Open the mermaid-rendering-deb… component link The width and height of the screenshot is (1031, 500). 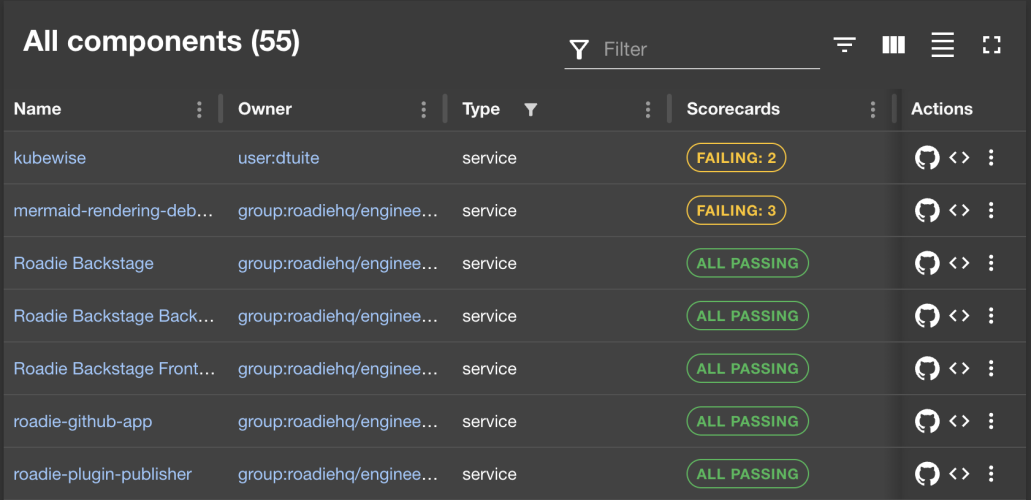tap(114, 211)
